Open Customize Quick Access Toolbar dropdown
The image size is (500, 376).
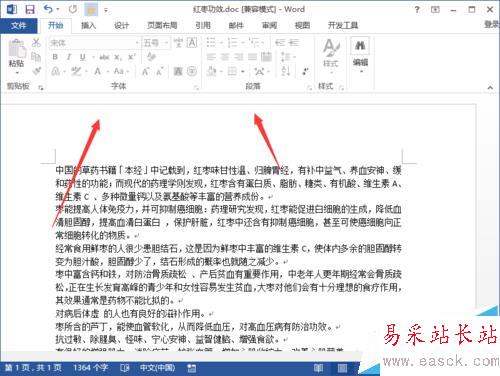(x=106, y=10)
